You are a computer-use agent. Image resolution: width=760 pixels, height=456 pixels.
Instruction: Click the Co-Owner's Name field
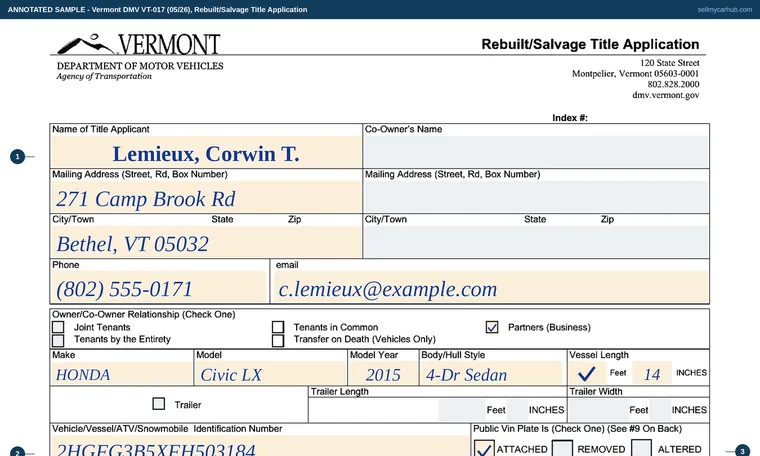[536, 152]
